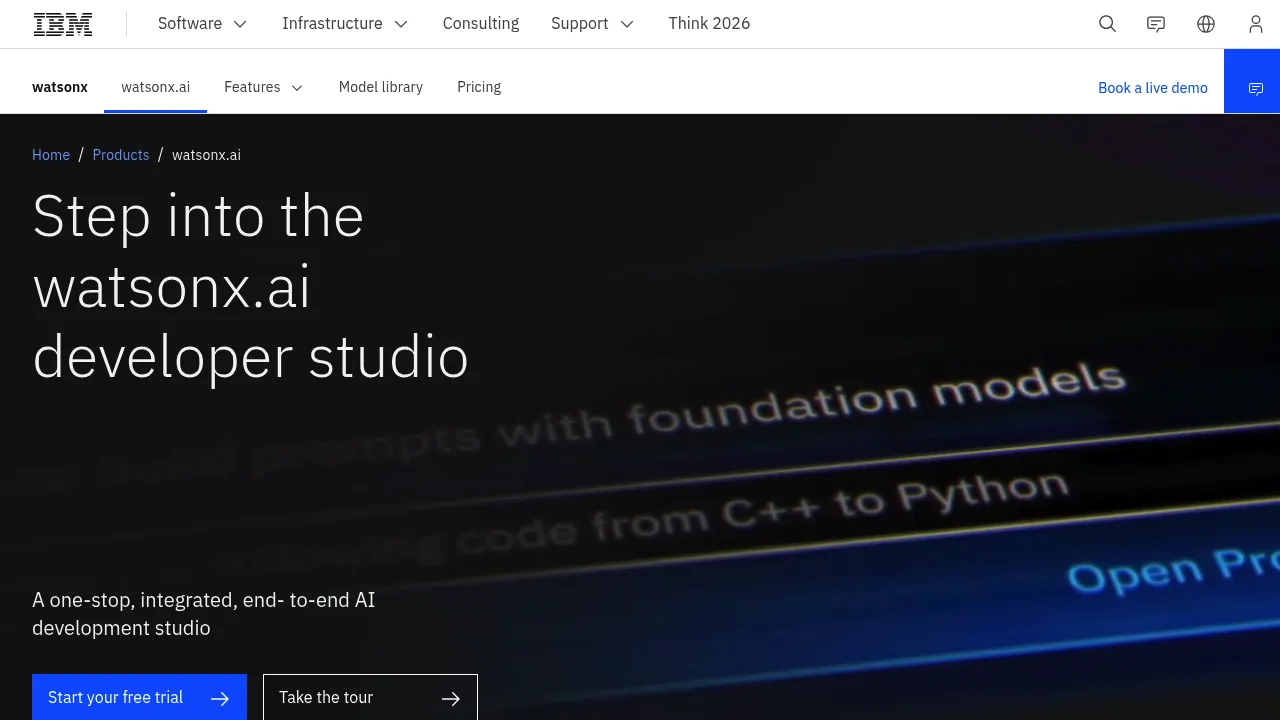This screenshot has width=1280, height=720.
Task: Open the Products breadcrumb link
Action: click(121, 155)
